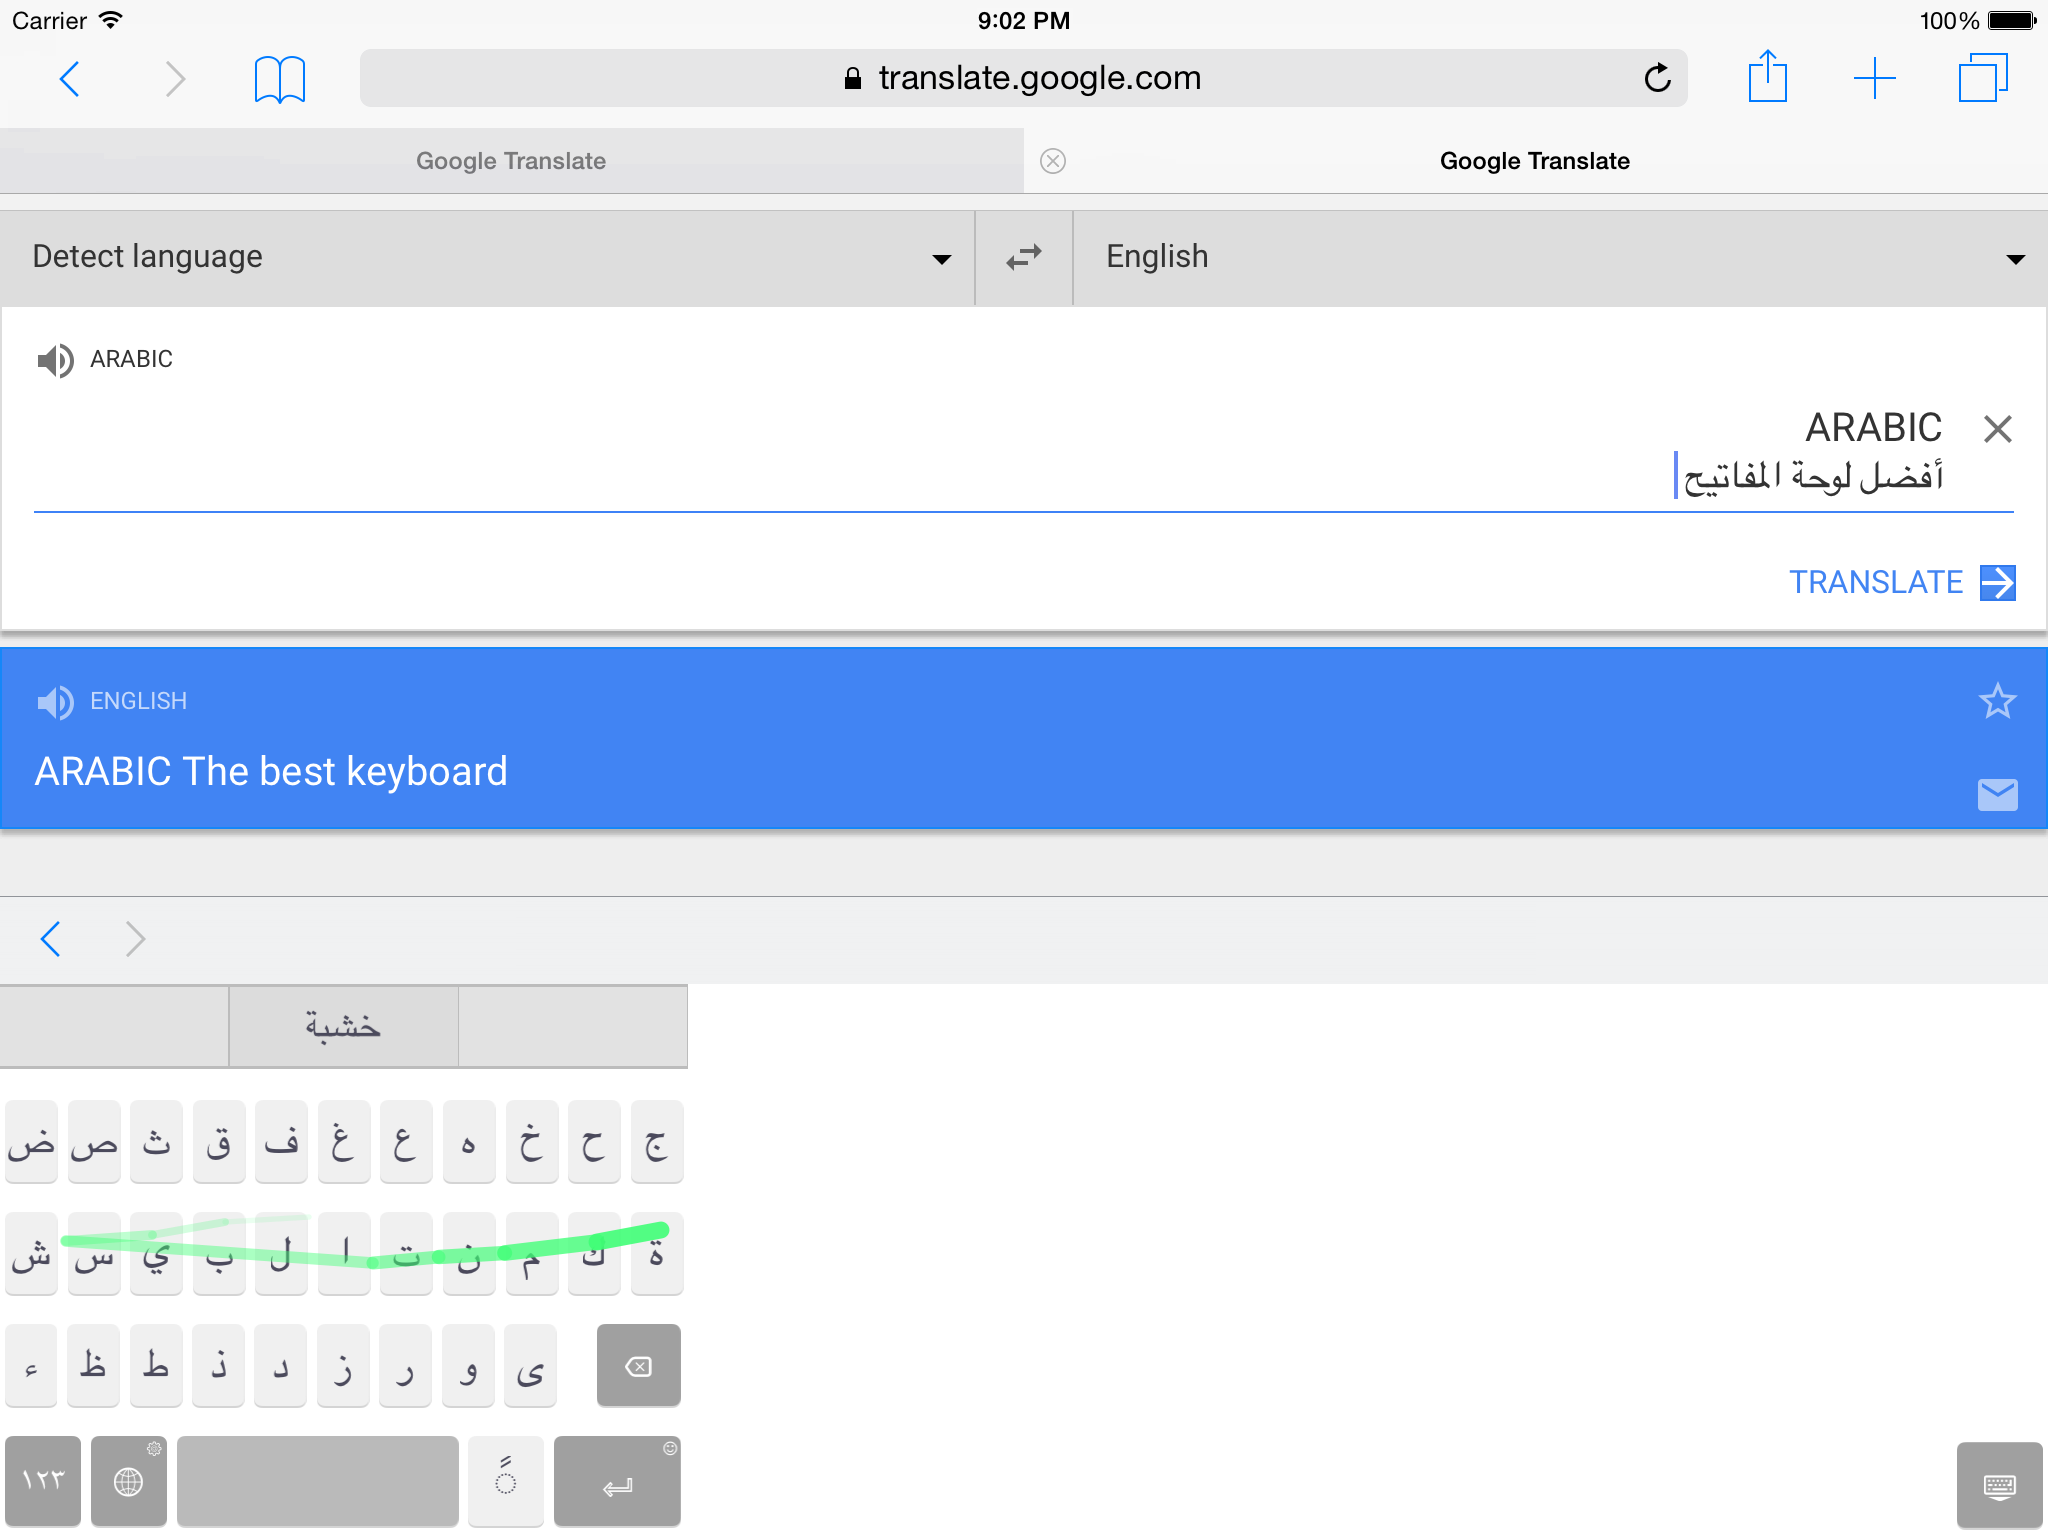The width and height of the screenshot is (2048, 1536).
Task: Play Arabic source text audio
Action: pyautogui.click(x=55, y=360)
